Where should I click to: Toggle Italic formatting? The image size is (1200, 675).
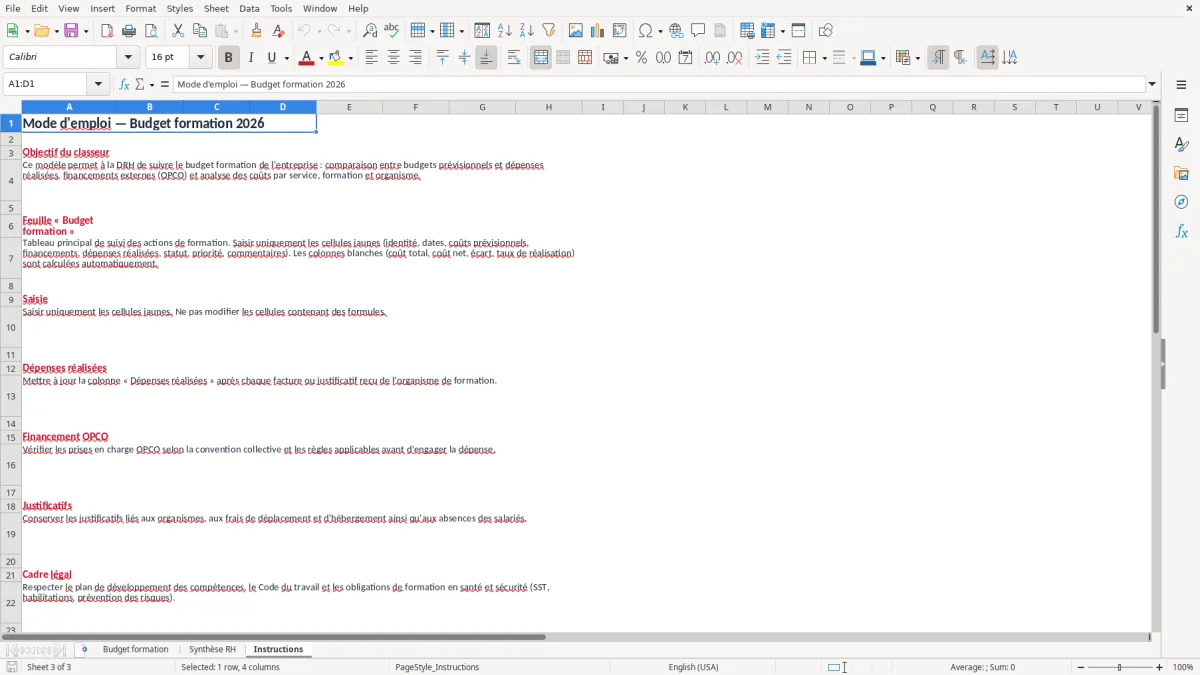(x=251, y=58)
